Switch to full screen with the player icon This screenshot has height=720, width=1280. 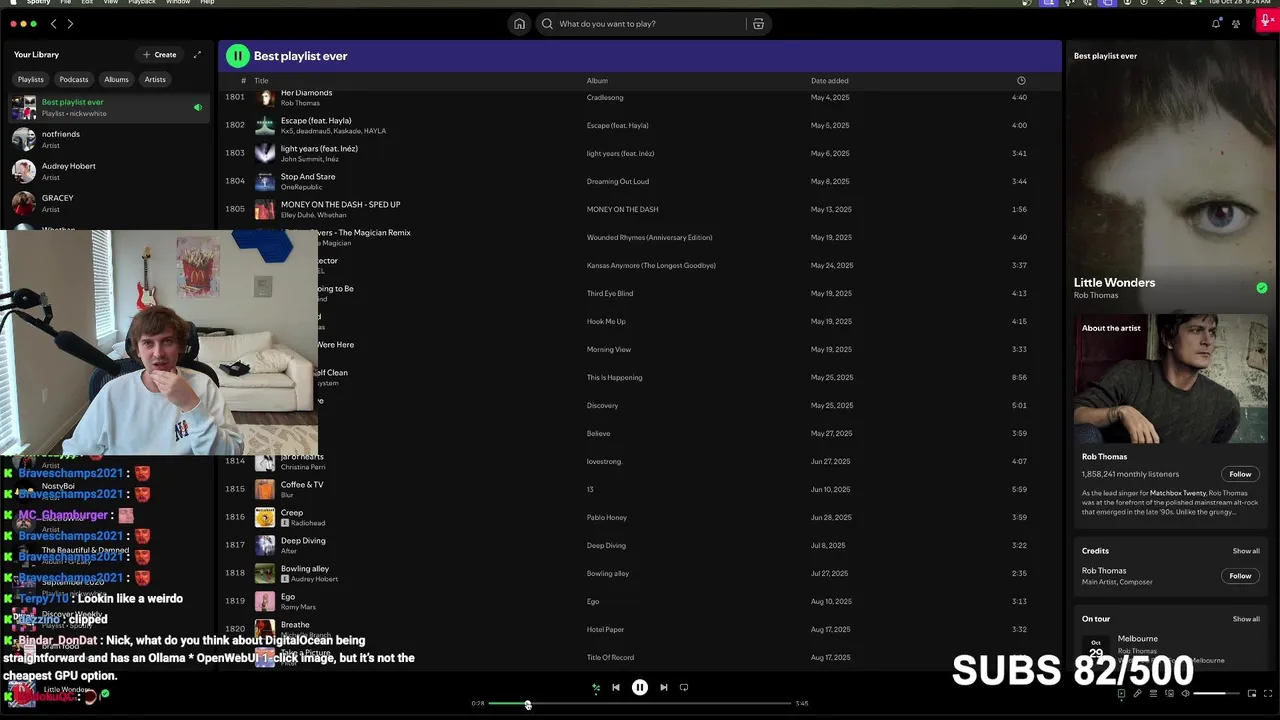1268,693
